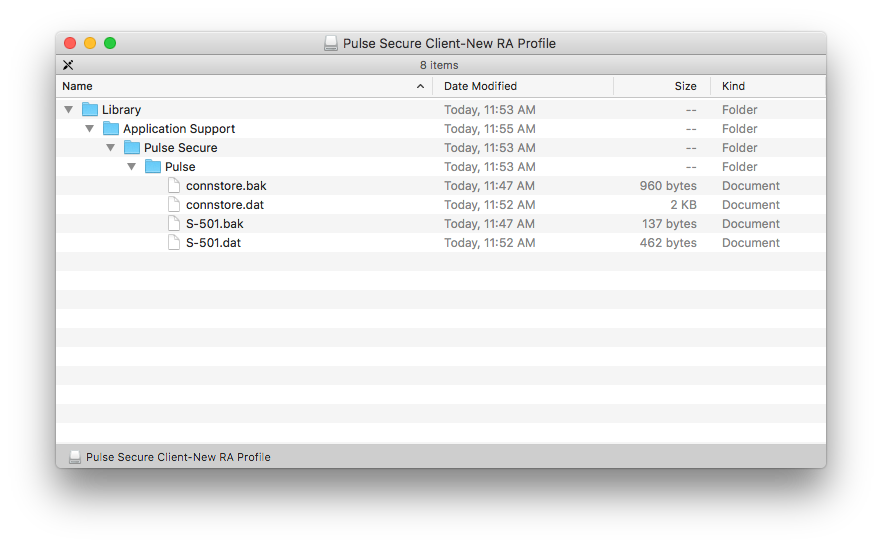Click the 2 KB size value

[x=683, y=205]
